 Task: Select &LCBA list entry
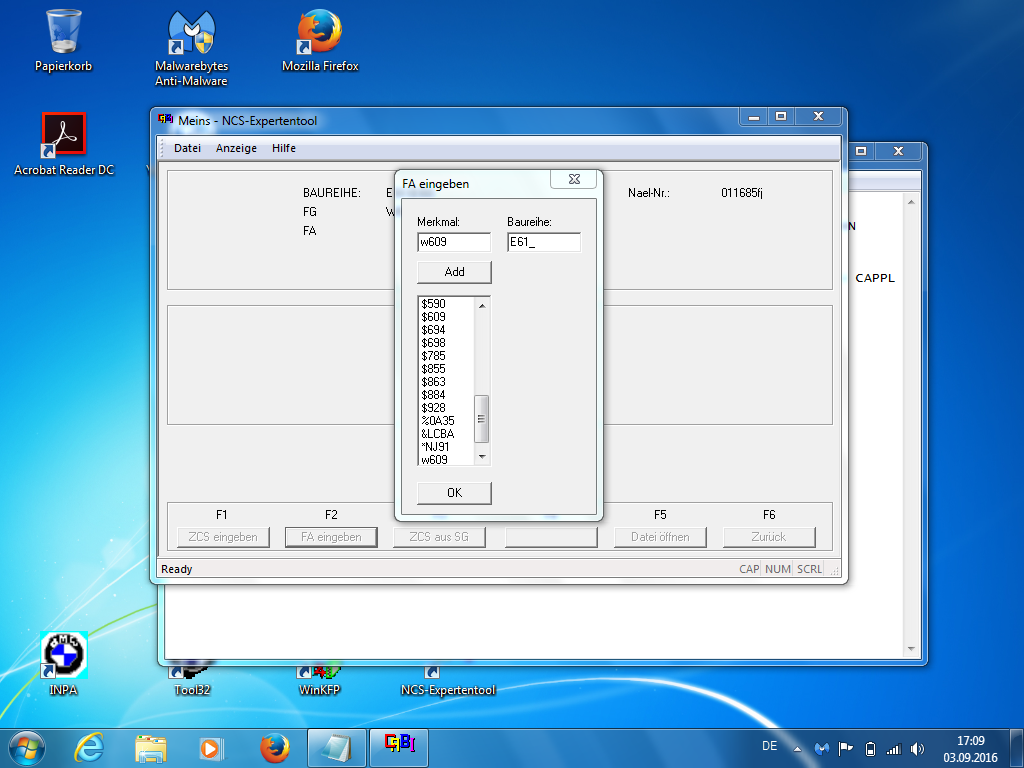point(447,434)
